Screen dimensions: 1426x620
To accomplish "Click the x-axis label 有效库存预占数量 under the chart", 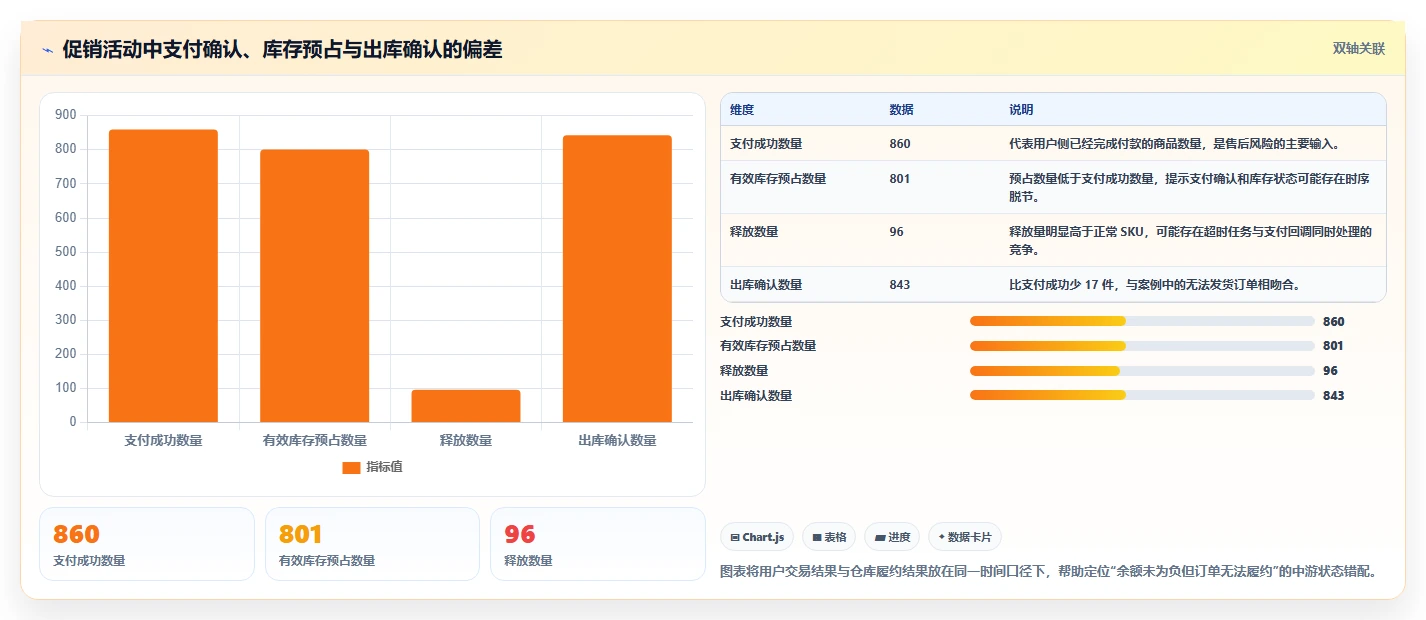I will (x=314, y=440).
